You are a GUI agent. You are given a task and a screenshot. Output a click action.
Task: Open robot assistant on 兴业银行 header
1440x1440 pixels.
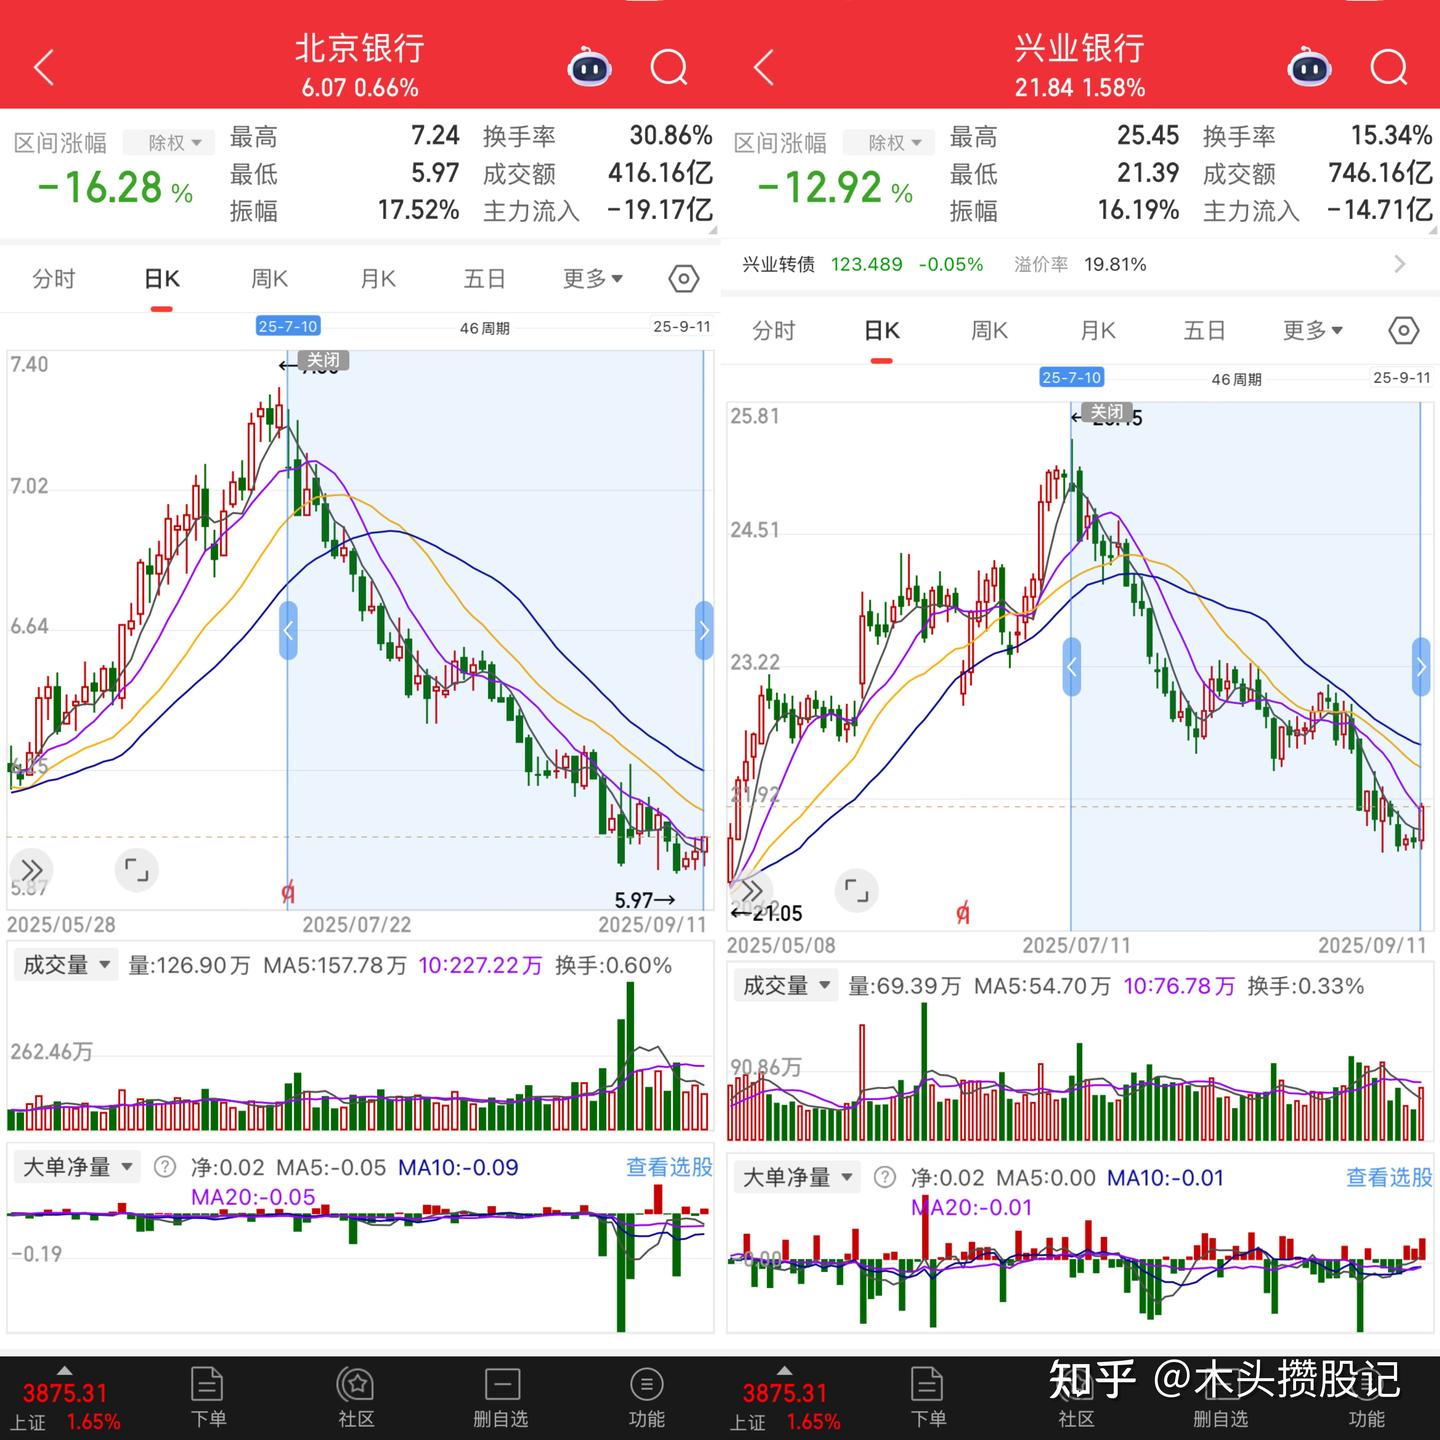(x=1309, y=67)
